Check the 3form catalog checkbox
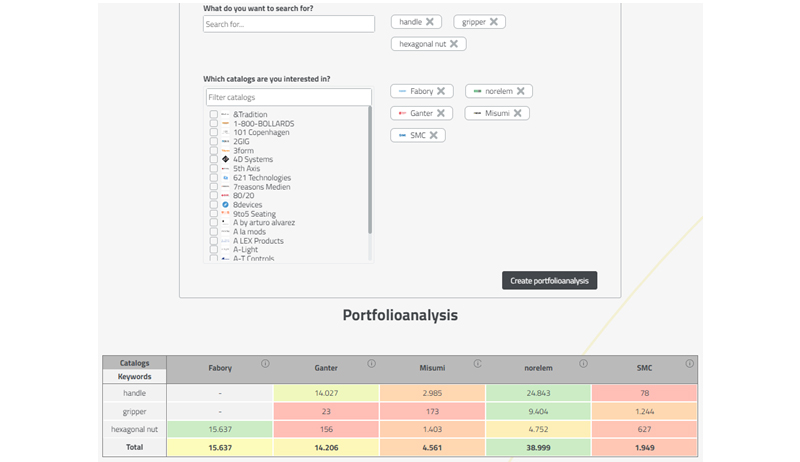 click(x=214, y=150)
